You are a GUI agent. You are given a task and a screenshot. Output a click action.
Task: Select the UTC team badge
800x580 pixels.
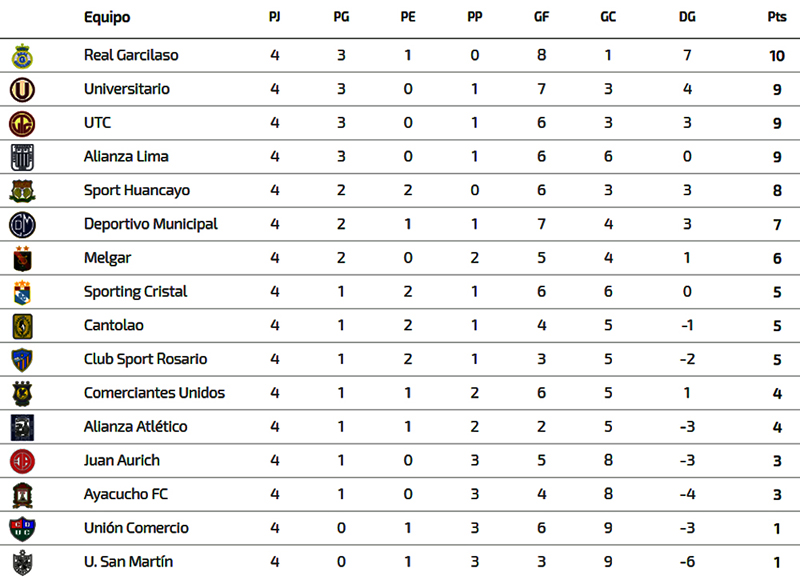pyautogui.click(x=22, y=123)
